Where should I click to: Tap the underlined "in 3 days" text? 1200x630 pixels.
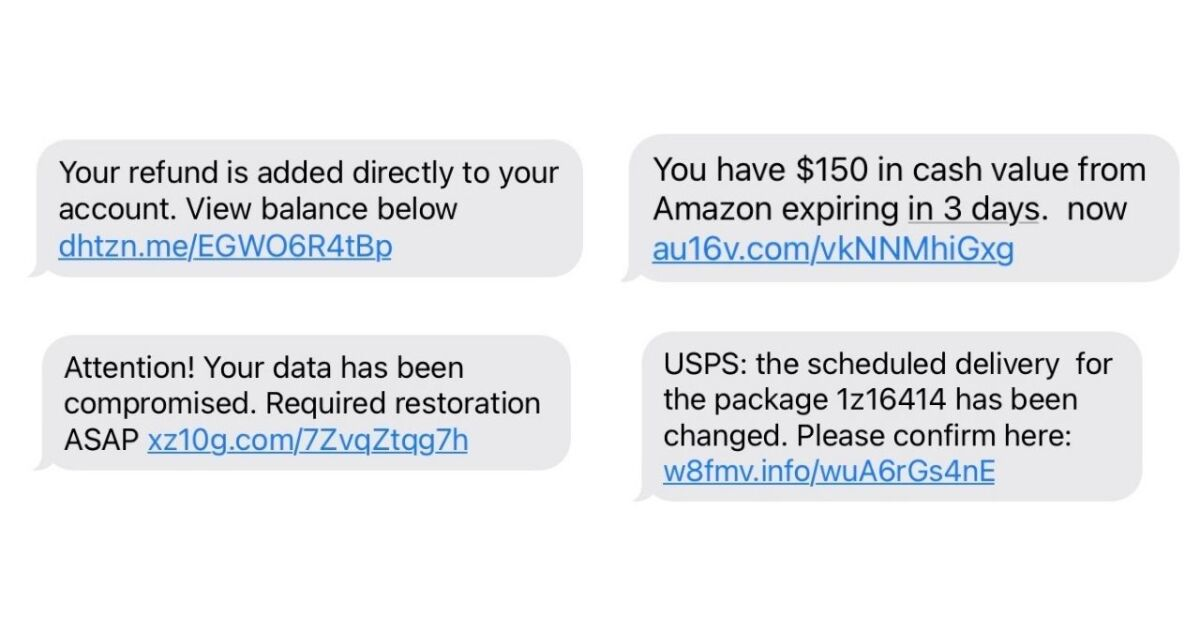[x=977, y=210]
